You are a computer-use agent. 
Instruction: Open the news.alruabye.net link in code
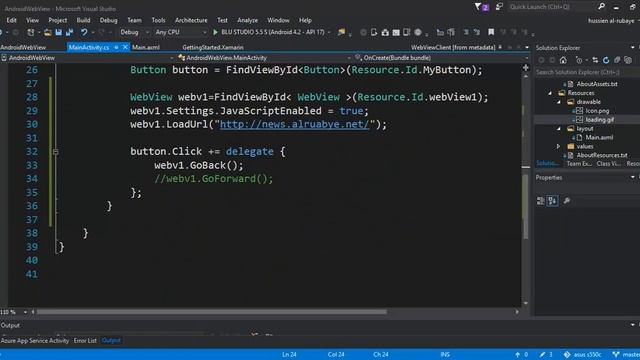(x=294, y=124)
